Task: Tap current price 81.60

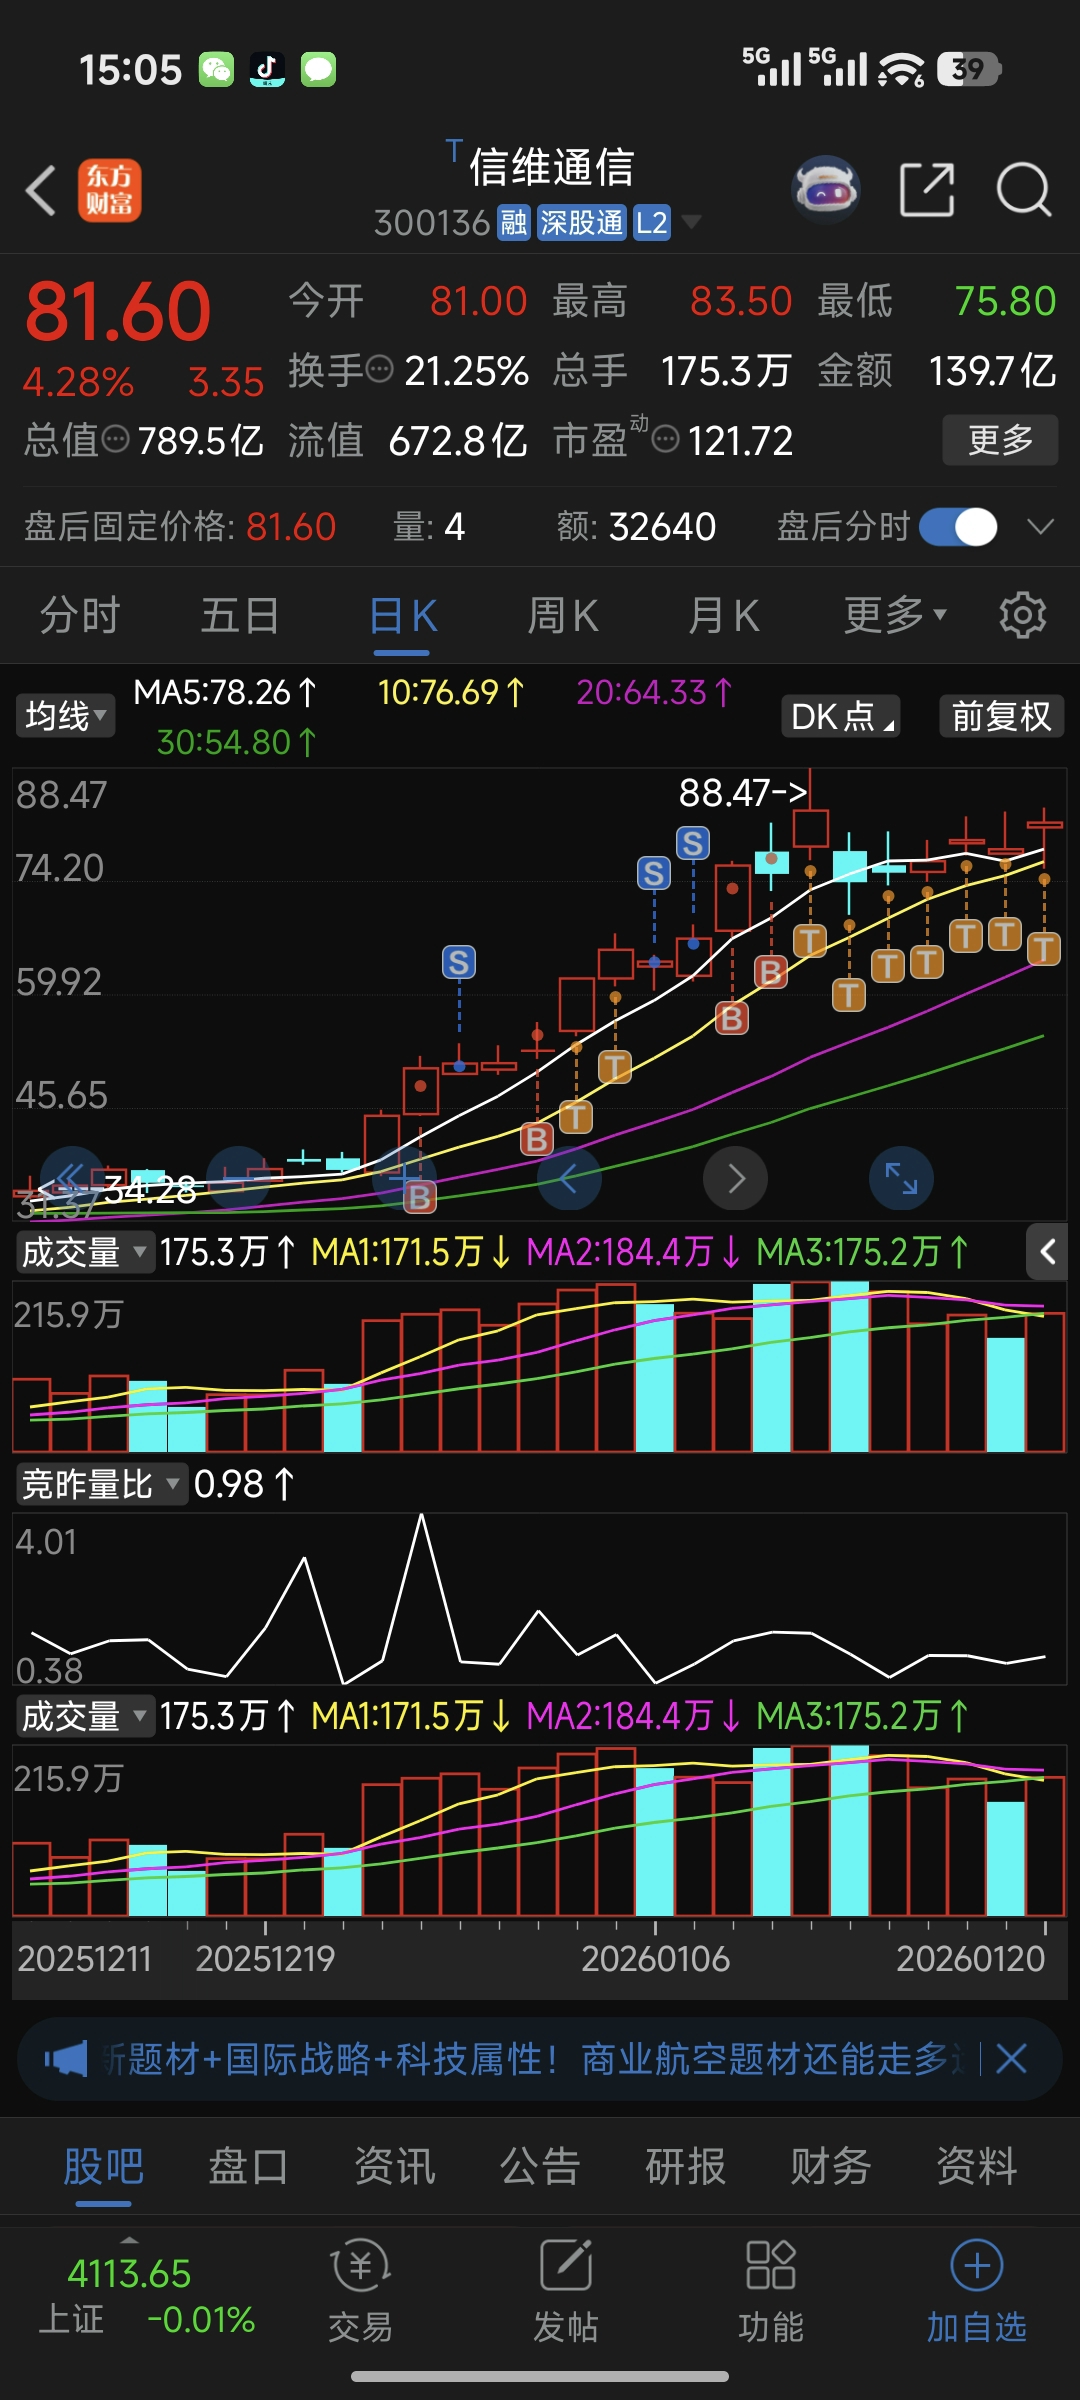Action: (x=118, y=311)
